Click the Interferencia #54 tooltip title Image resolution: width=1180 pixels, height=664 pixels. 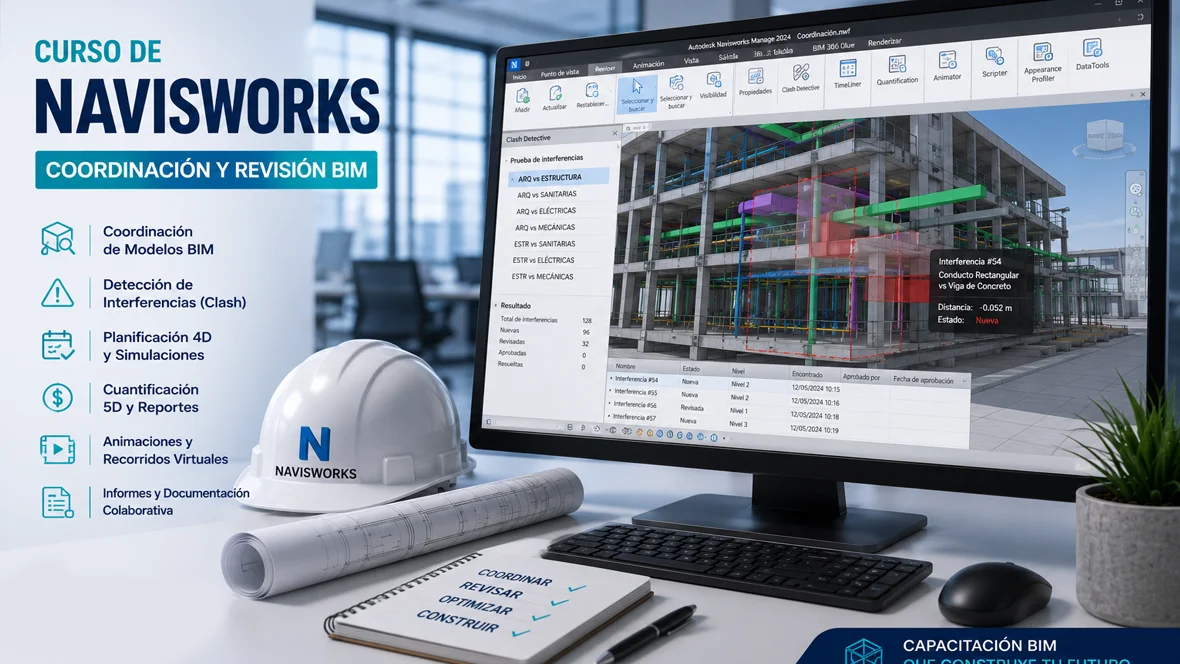[969, 261]
